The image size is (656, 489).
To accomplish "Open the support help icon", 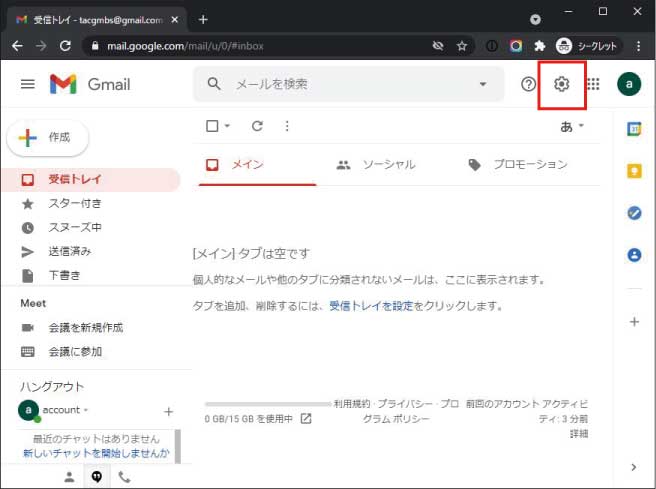I will pos(529,84).
